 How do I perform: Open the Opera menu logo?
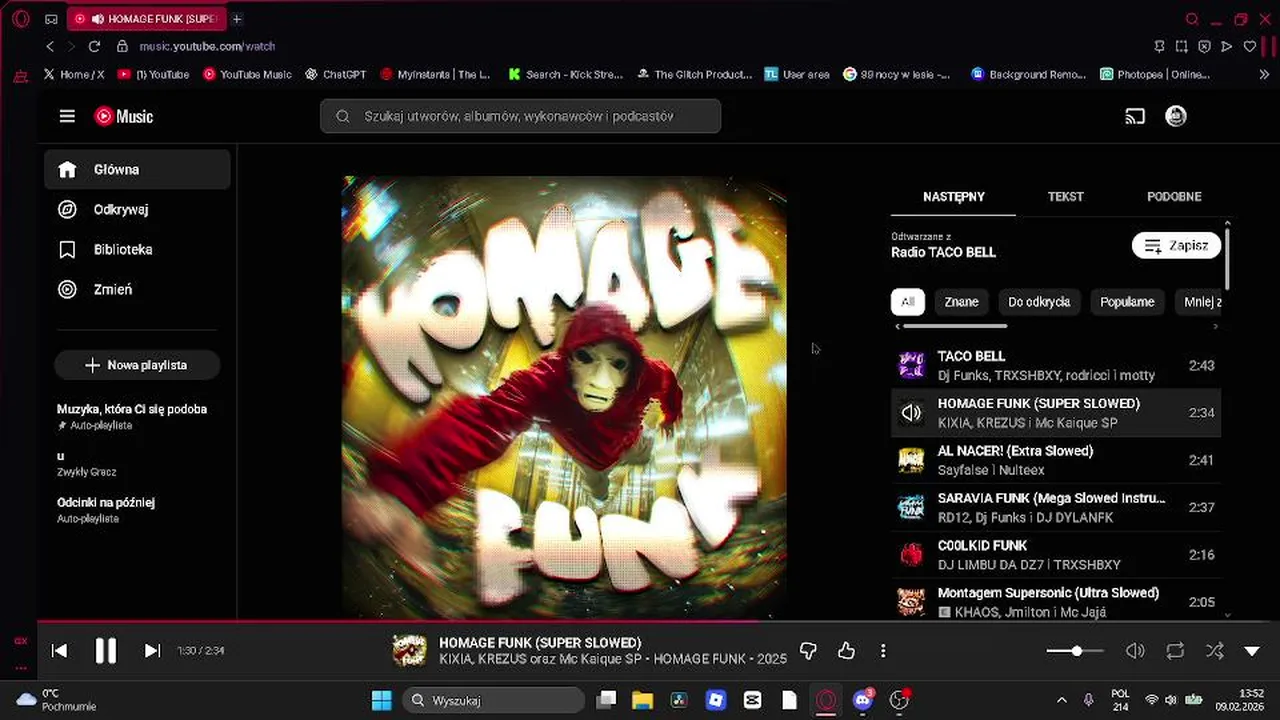point(21,19)
